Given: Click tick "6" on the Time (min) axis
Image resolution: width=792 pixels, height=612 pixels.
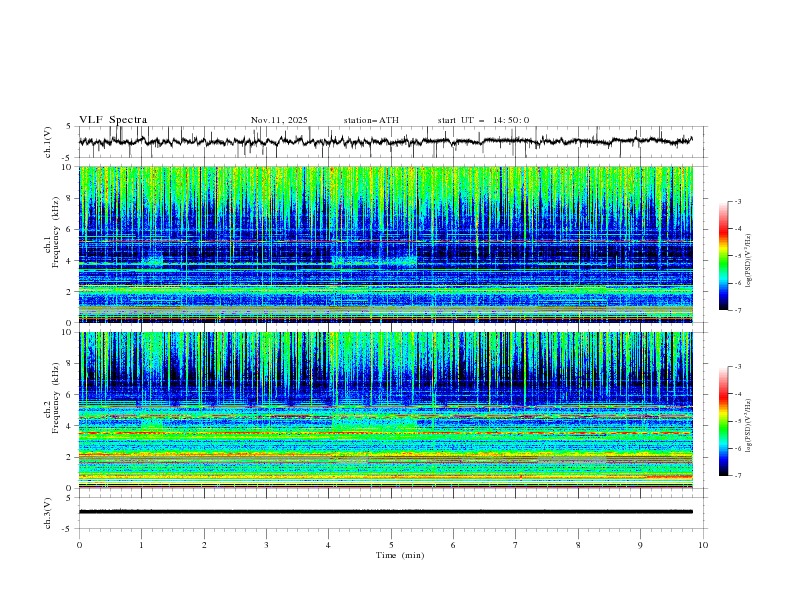Looking at the screenshot, I should click(453, 545).
